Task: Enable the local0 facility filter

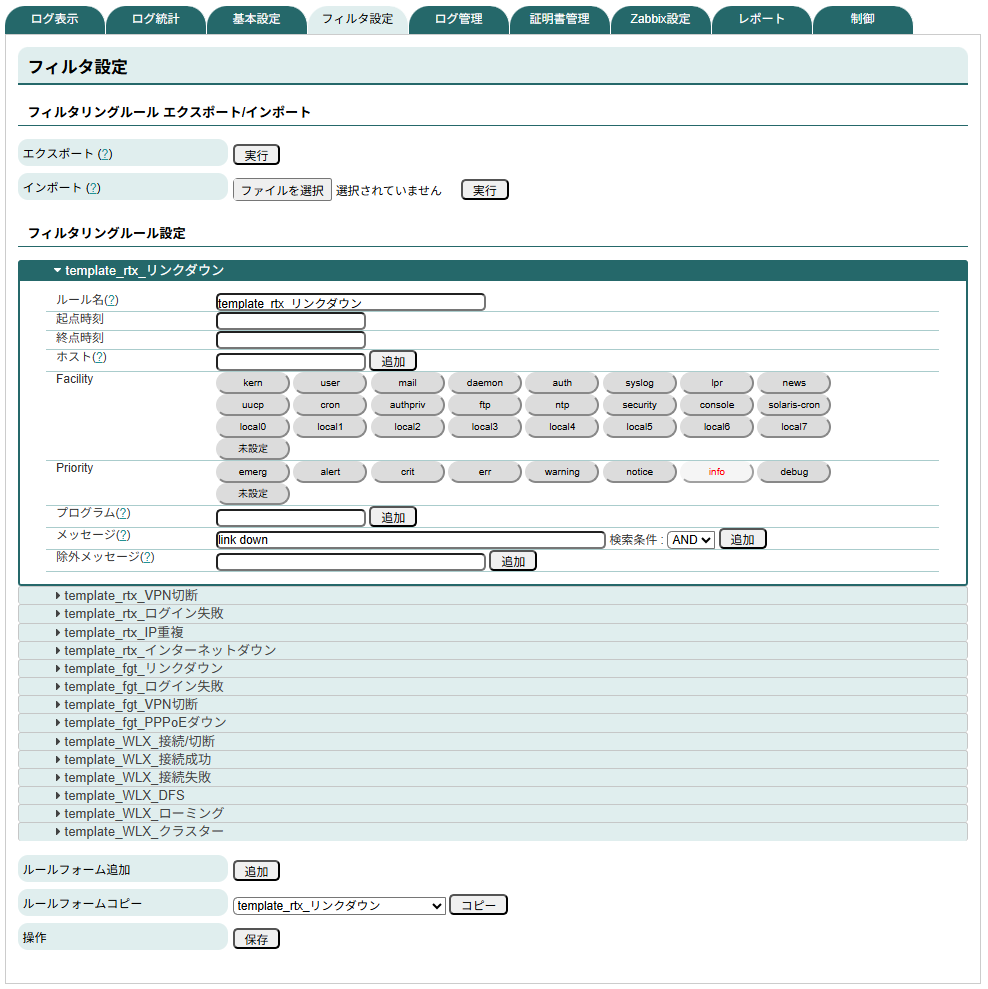Action: [x=252, y=426]
